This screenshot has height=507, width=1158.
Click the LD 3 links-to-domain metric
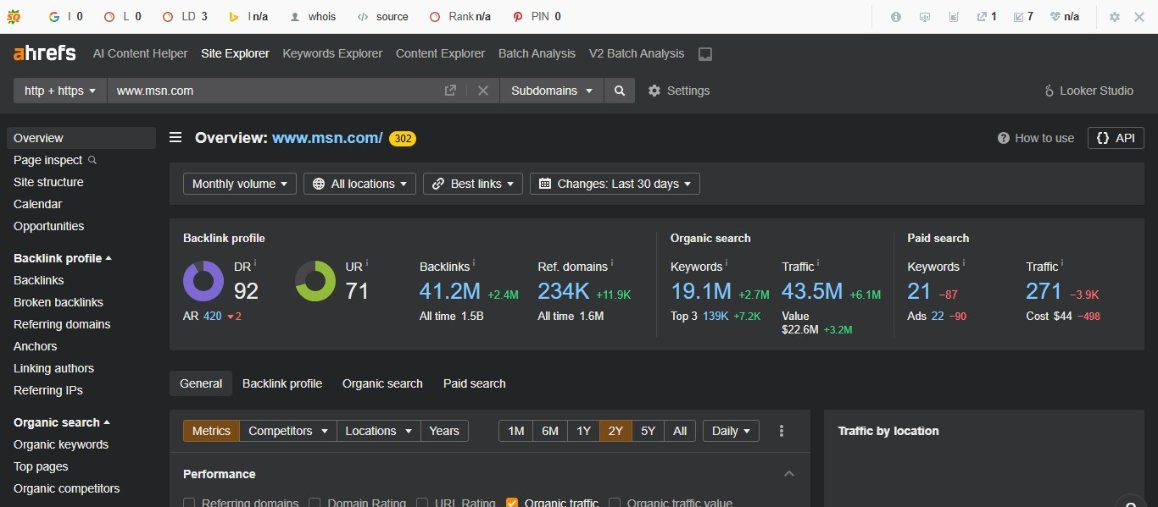185,16
